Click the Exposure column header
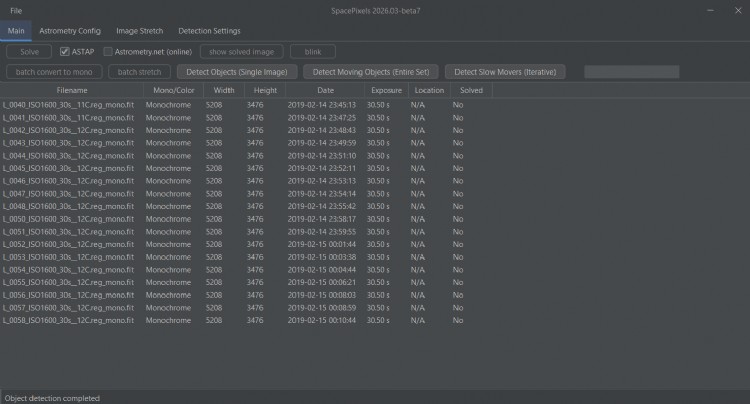This screenshot has height=404, width=750. [x=386, y=90]
